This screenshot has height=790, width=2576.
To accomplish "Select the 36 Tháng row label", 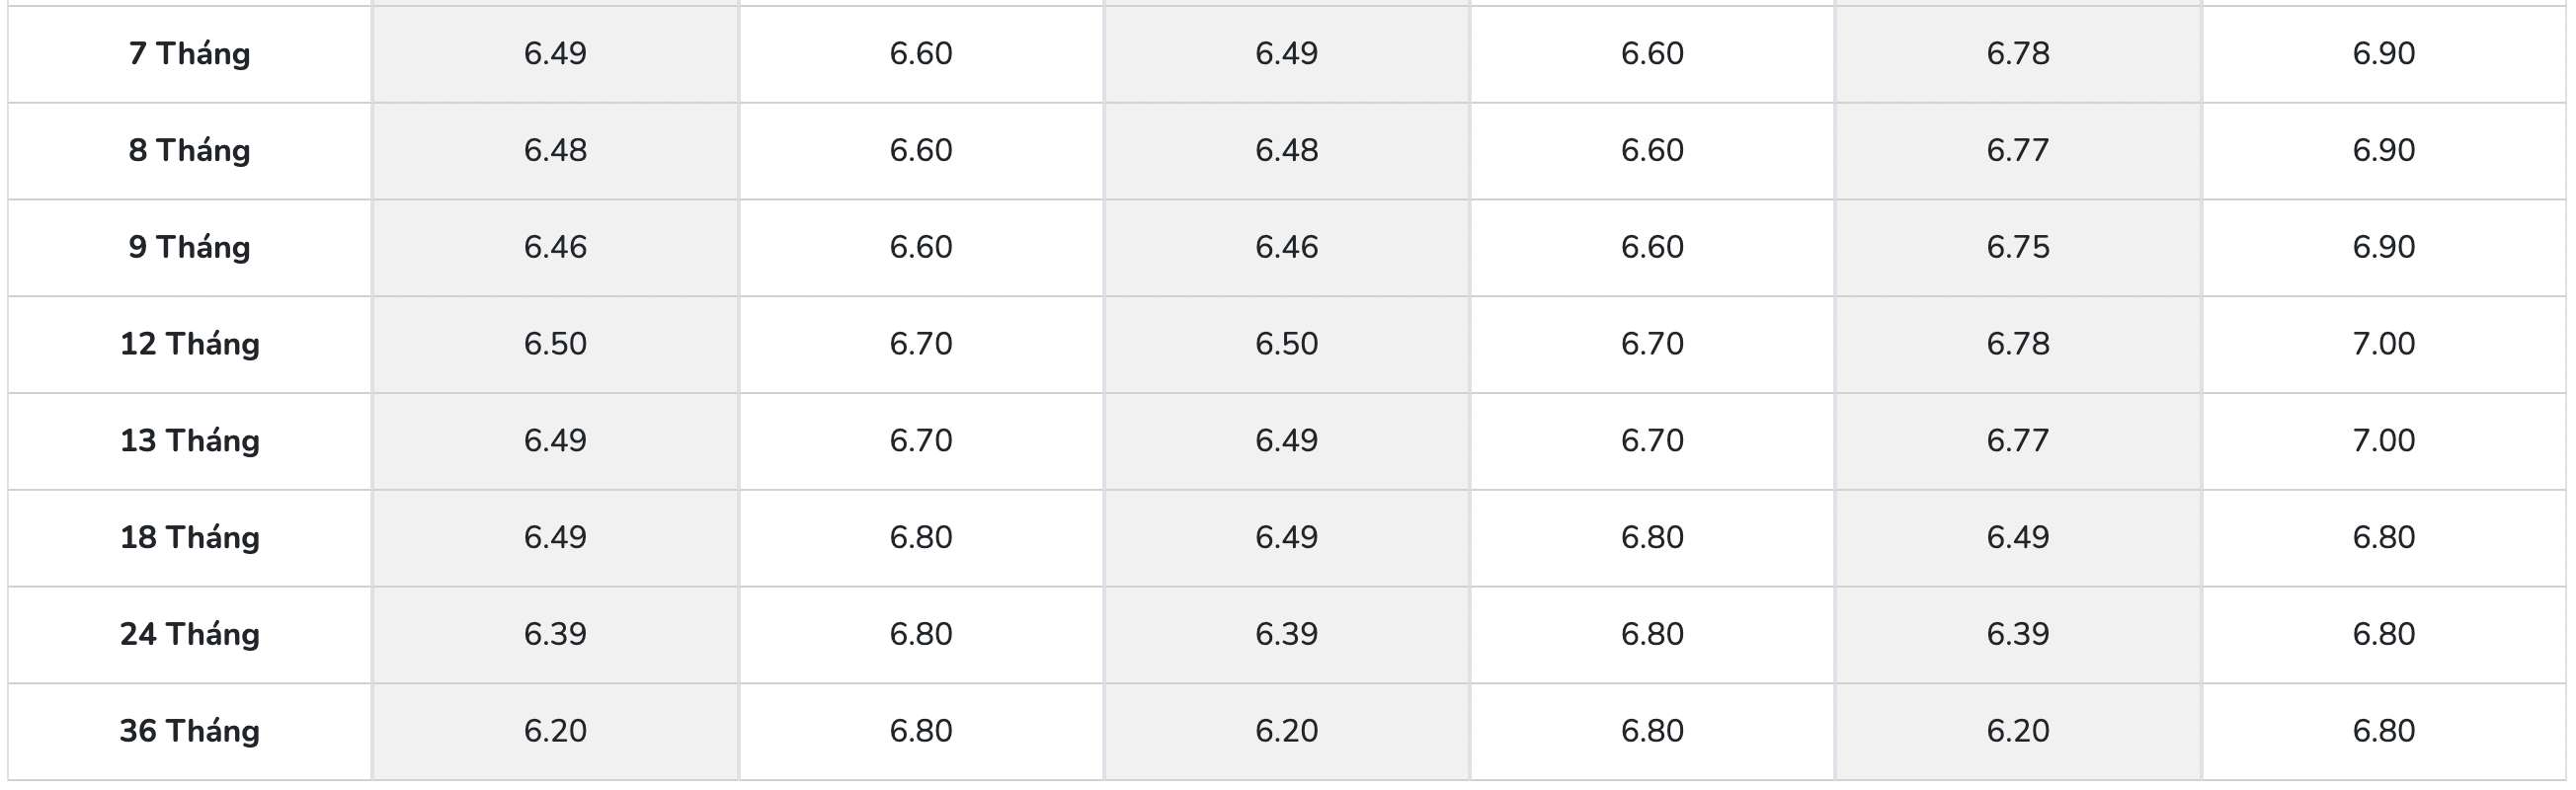I will (189, 731).
